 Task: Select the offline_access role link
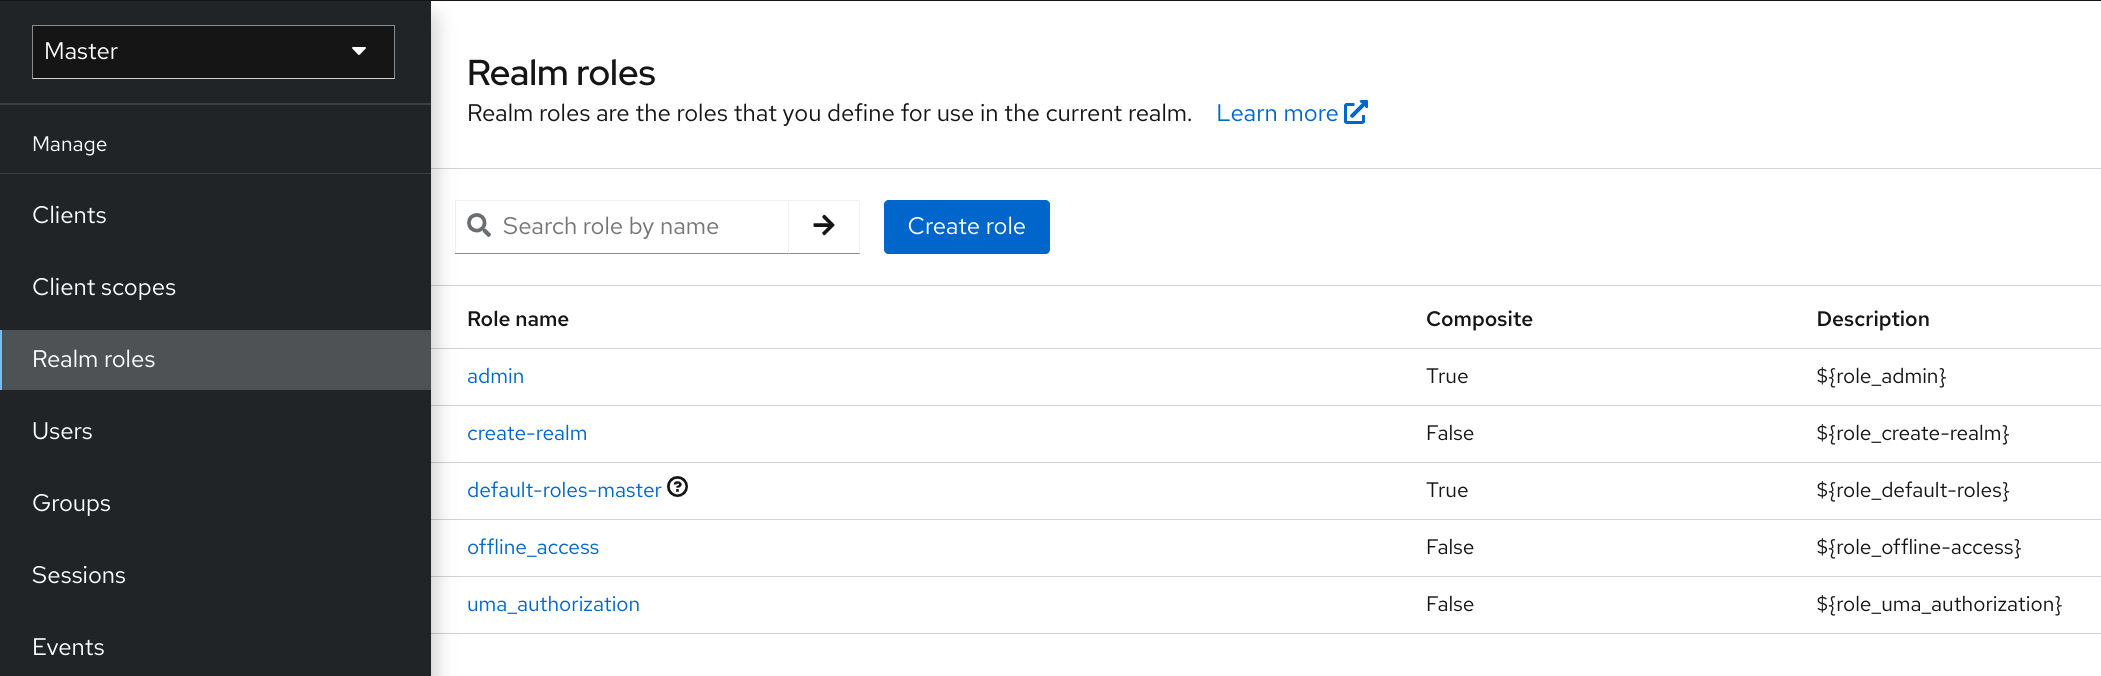tap(533, 547)
